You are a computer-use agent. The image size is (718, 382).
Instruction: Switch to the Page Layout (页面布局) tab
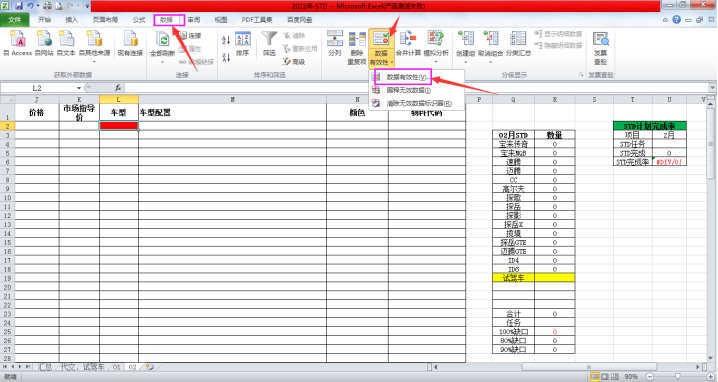105,20
